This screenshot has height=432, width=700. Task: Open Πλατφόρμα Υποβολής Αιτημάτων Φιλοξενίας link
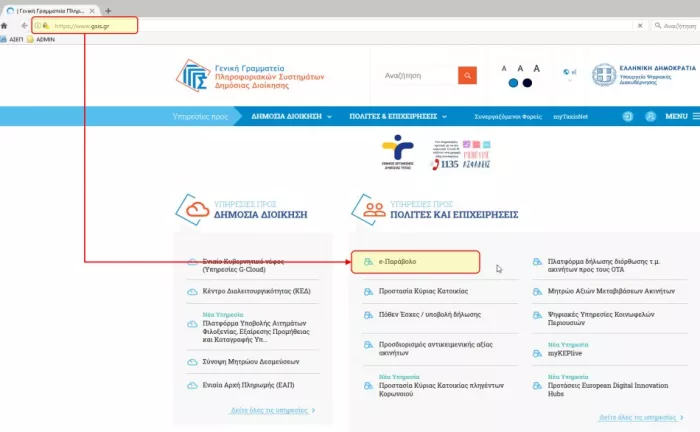(256, 331)
